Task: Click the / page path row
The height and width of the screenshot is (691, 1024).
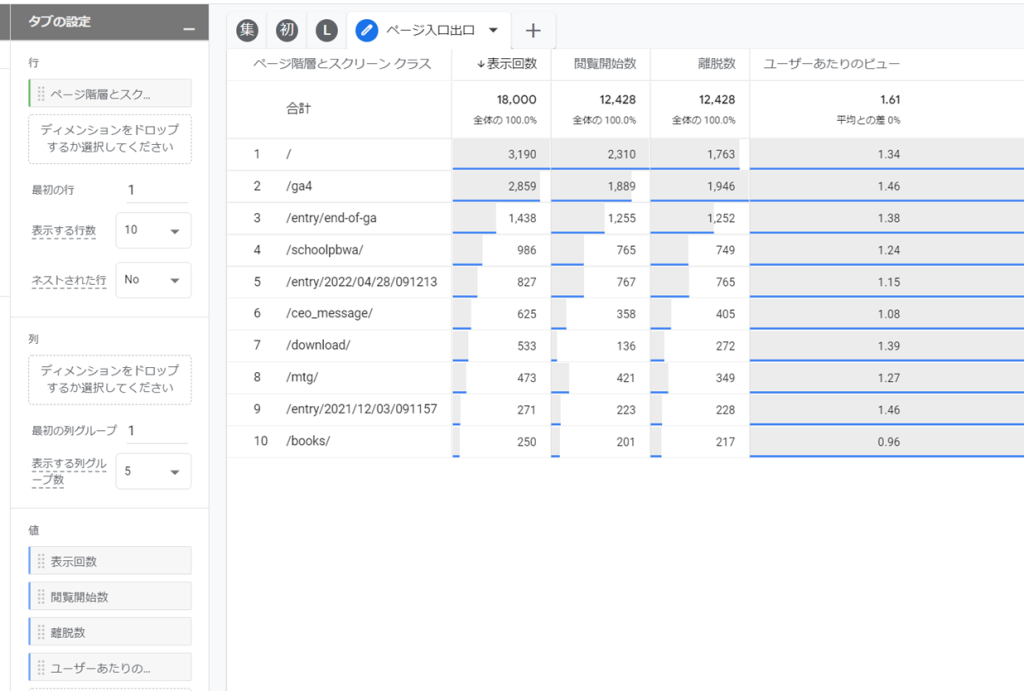Action: click(x=289, y=154)
